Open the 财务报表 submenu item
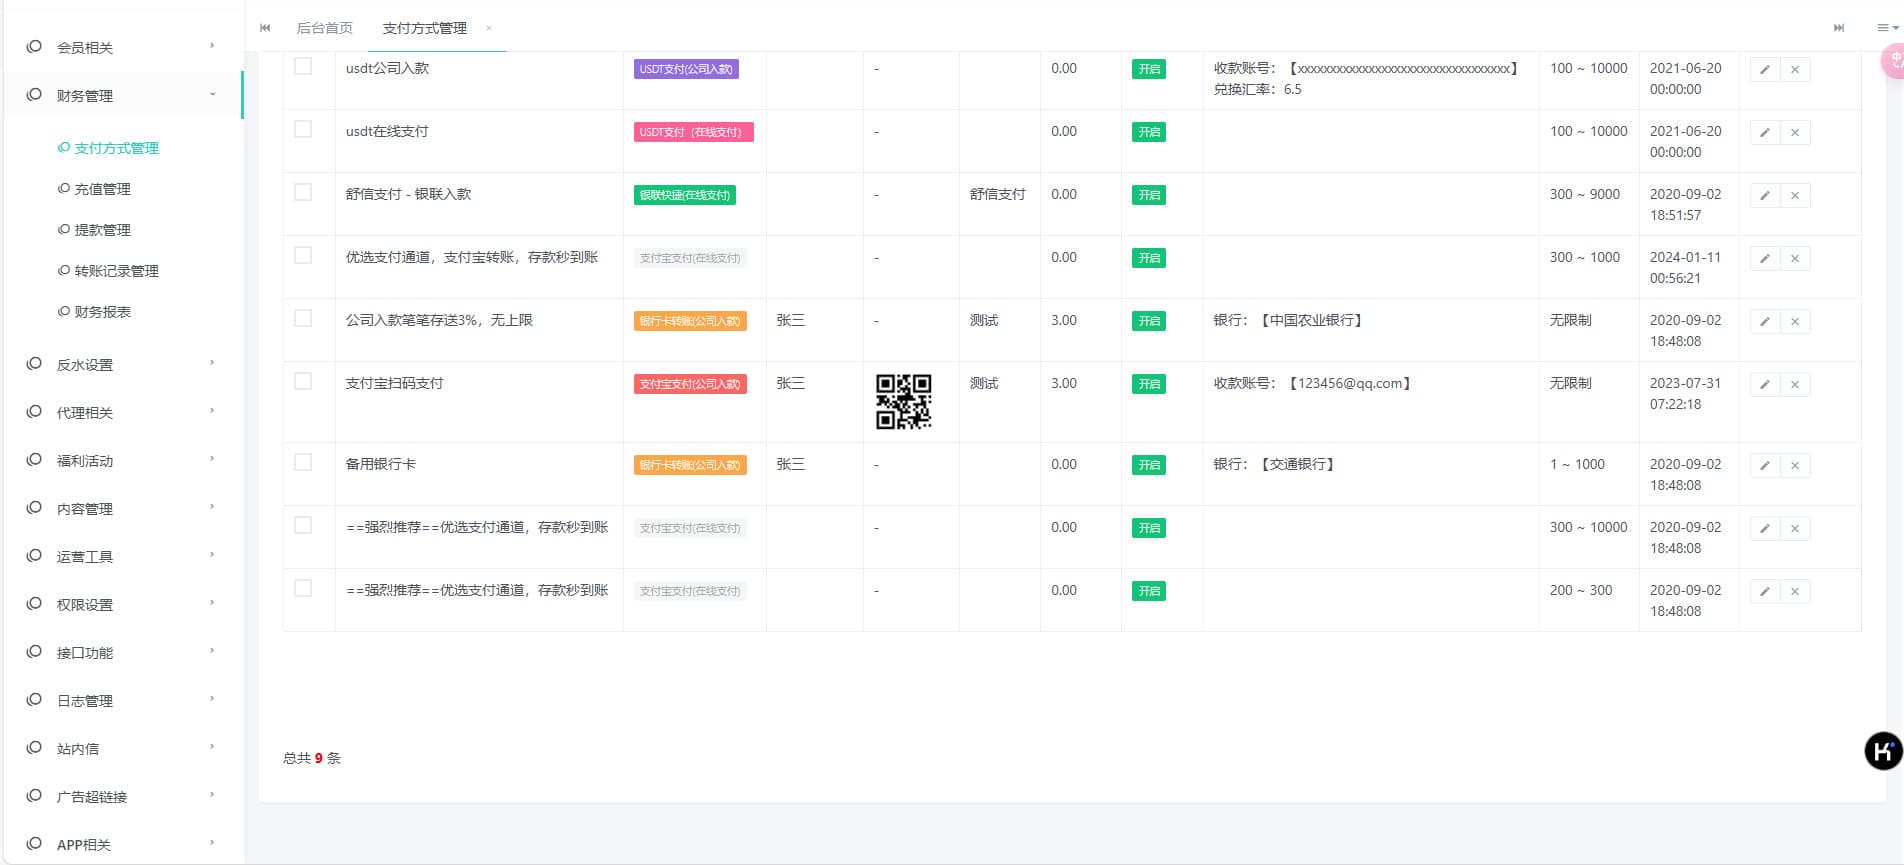This screenshot has height=865, width=1904. coord(102,312)
